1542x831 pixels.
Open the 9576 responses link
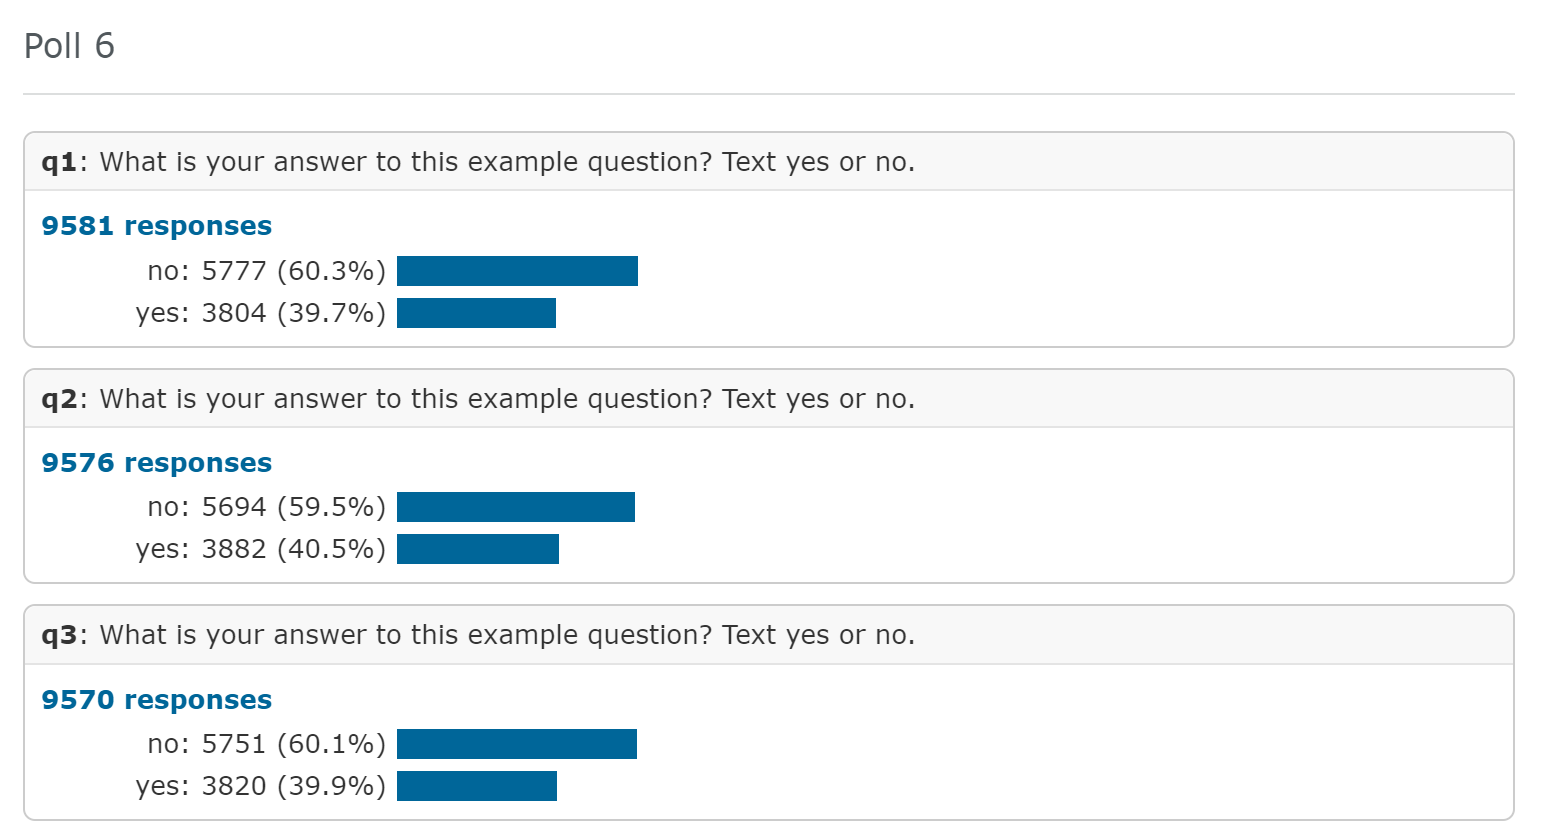[x=157, y=463]
